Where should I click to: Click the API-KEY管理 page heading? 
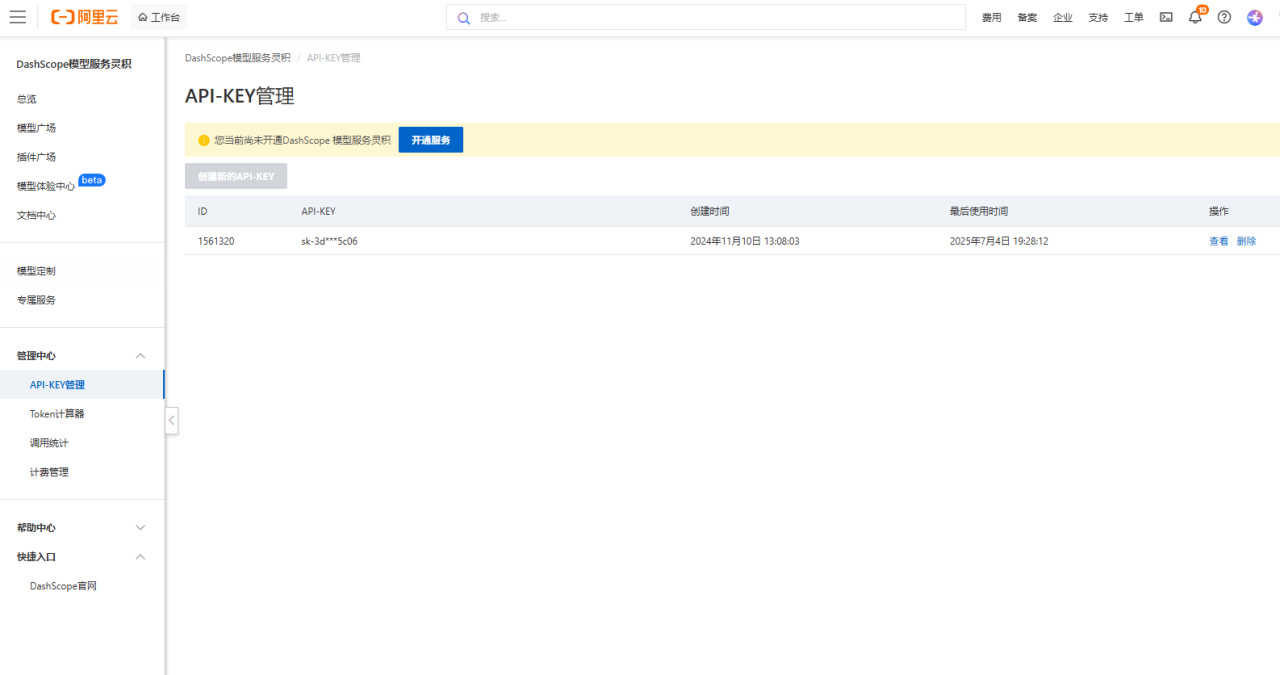point(240,96)
